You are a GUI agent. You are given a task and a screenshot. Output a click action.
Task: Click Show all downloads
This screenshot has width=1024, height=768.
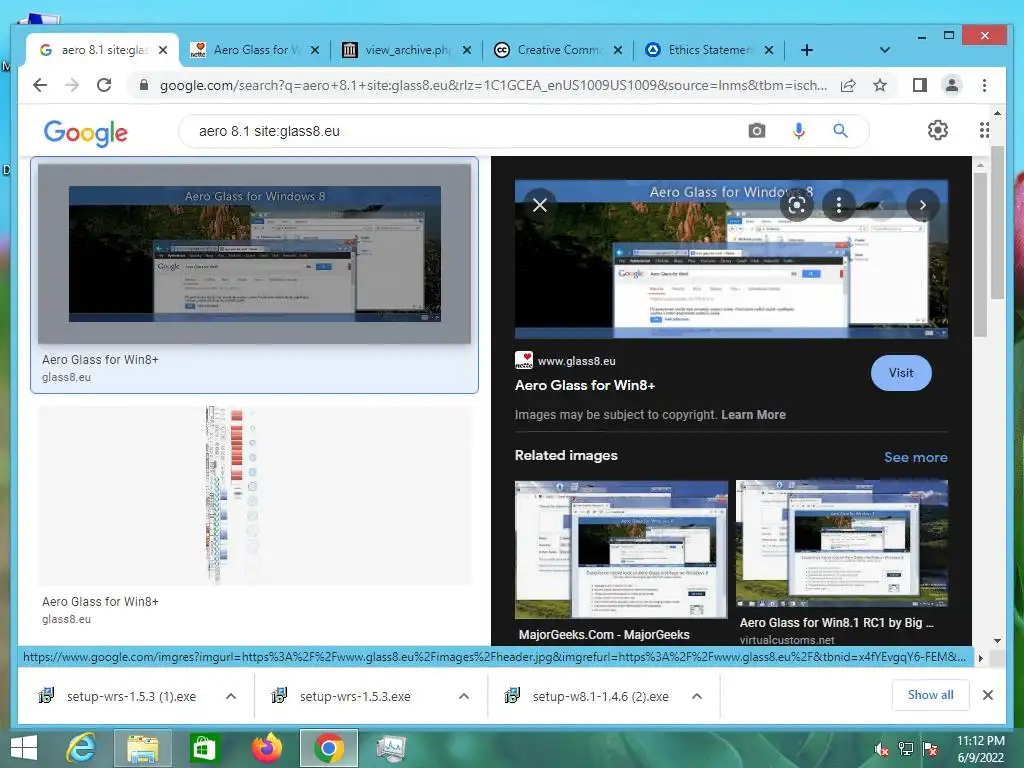(930, 695)
